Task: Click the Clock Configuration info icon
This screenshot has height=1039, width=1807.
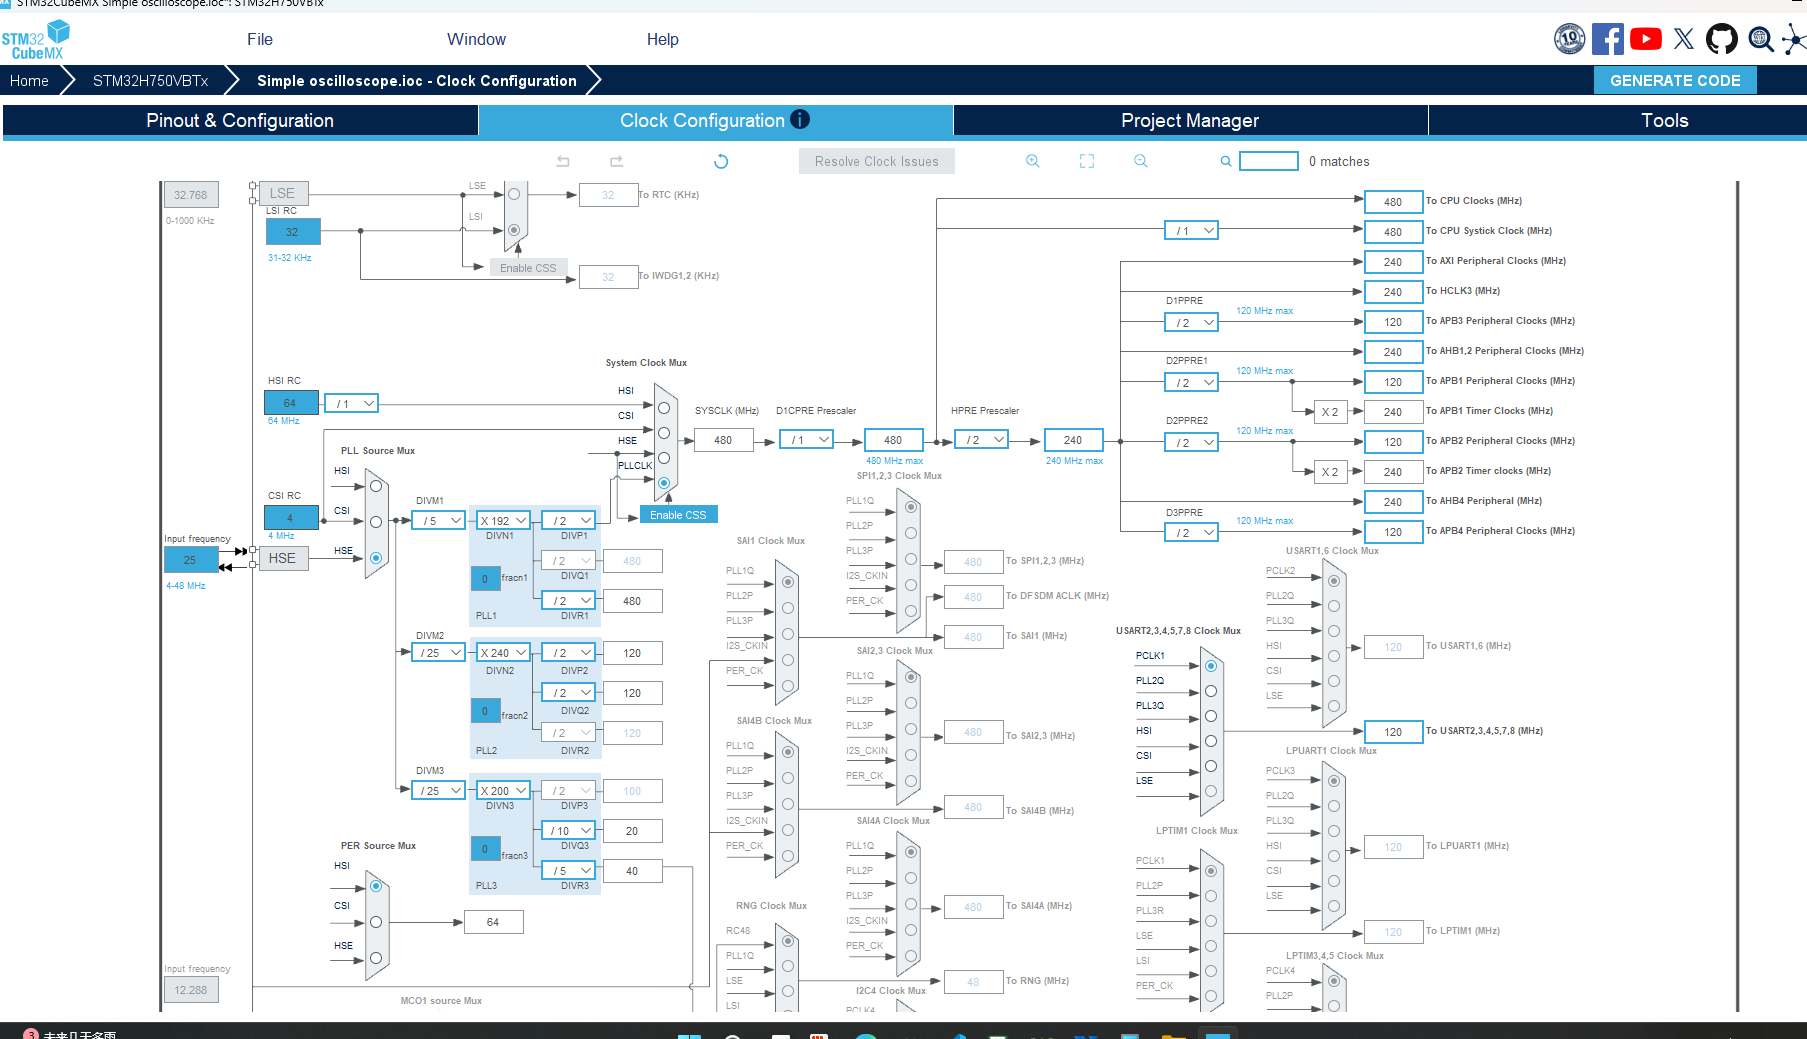Action: (x=800, y=119)
